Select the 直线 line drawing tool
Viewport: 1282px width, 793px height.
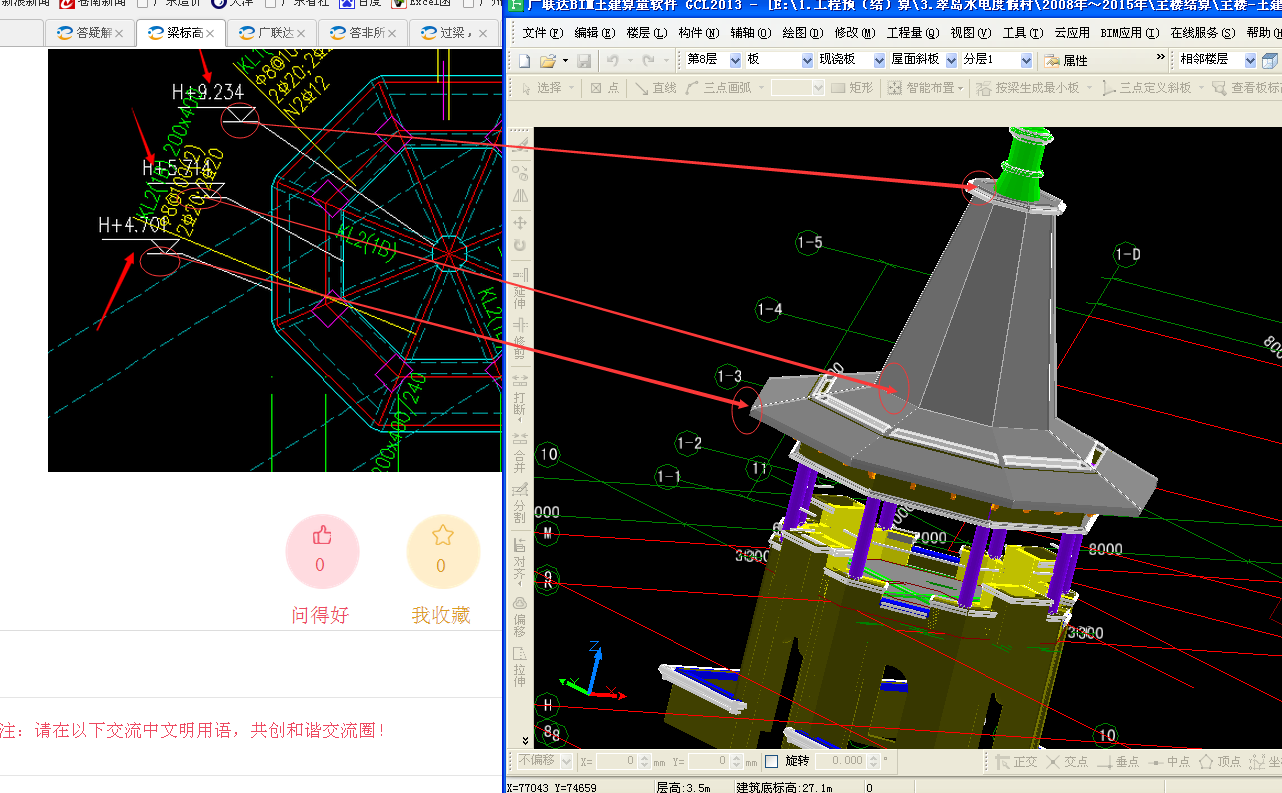click(656, 88)
